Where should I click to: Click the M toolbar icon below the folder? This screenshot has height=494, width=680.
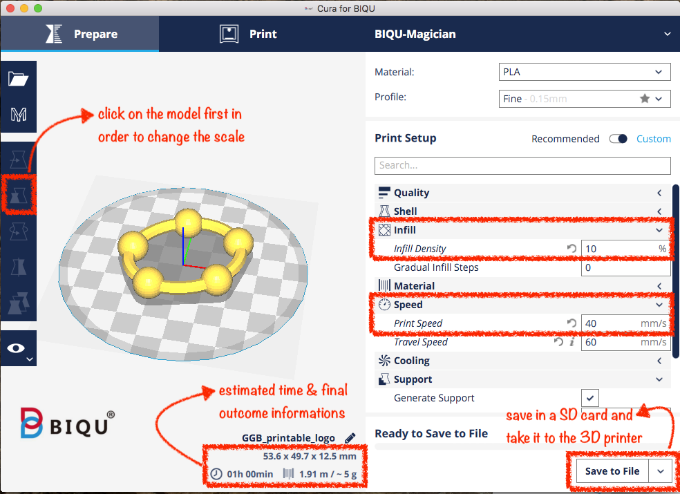(18, 115)
